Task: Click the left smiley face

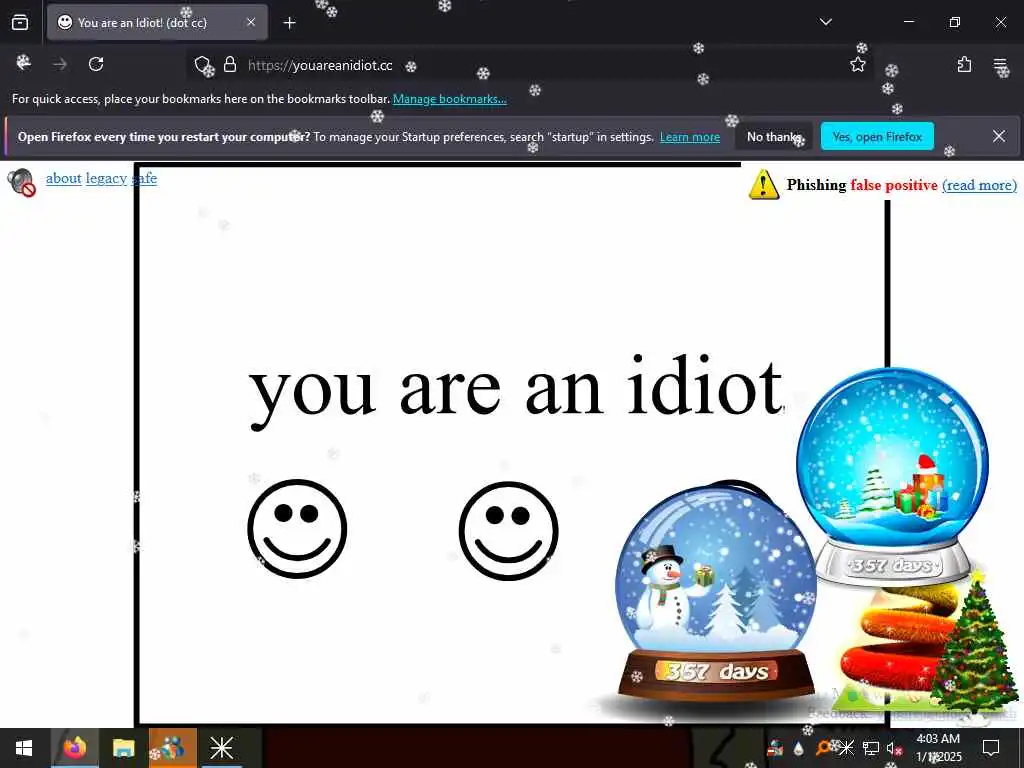Action: tap(297, 529)
